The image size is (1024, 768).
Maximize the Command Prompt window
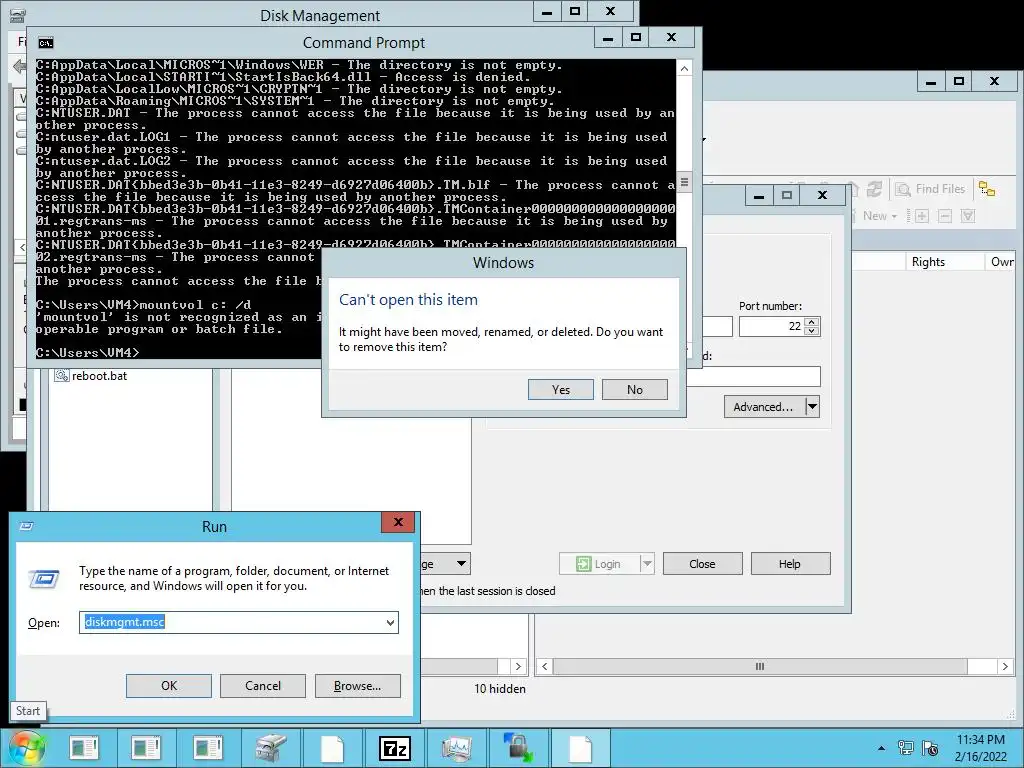click(636, 38)
